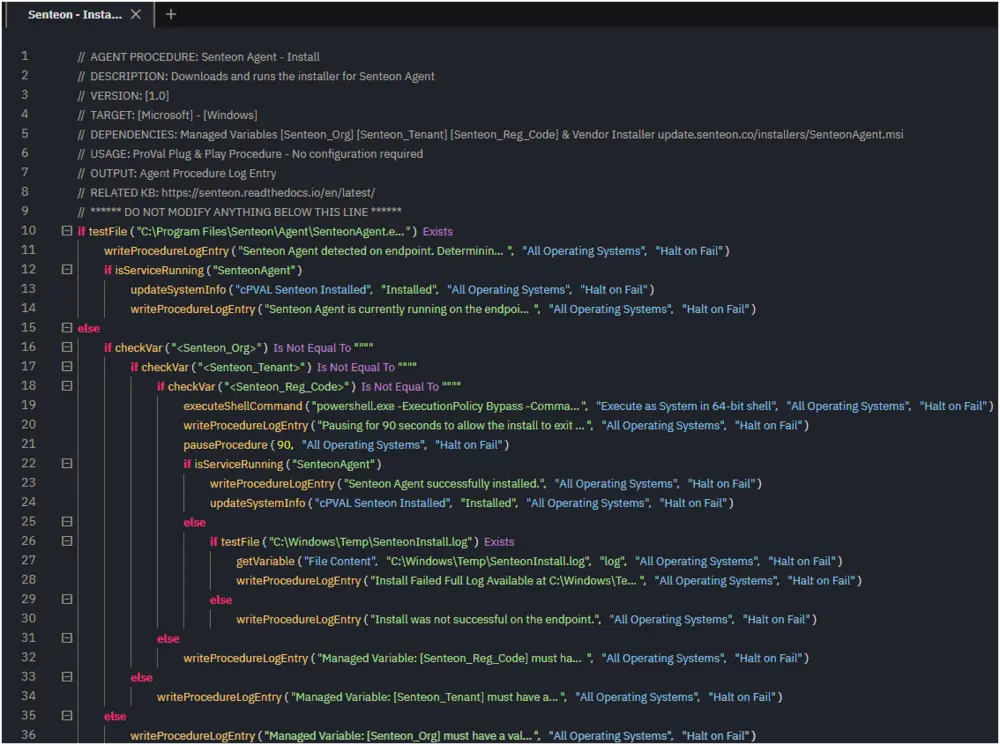
Task: Click the TARGET: [Microsoft] - [Windows] comment
Action: tap(167, 115)
